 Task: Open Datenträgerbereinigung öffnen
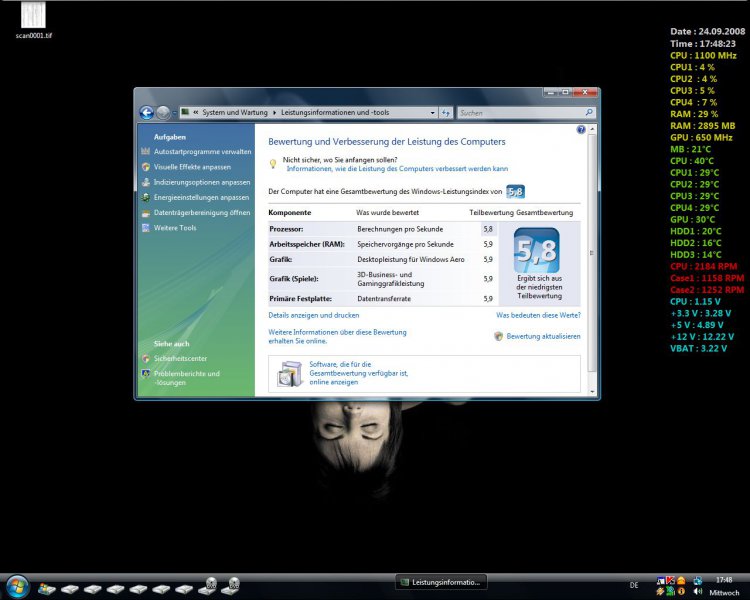point(202,212)
